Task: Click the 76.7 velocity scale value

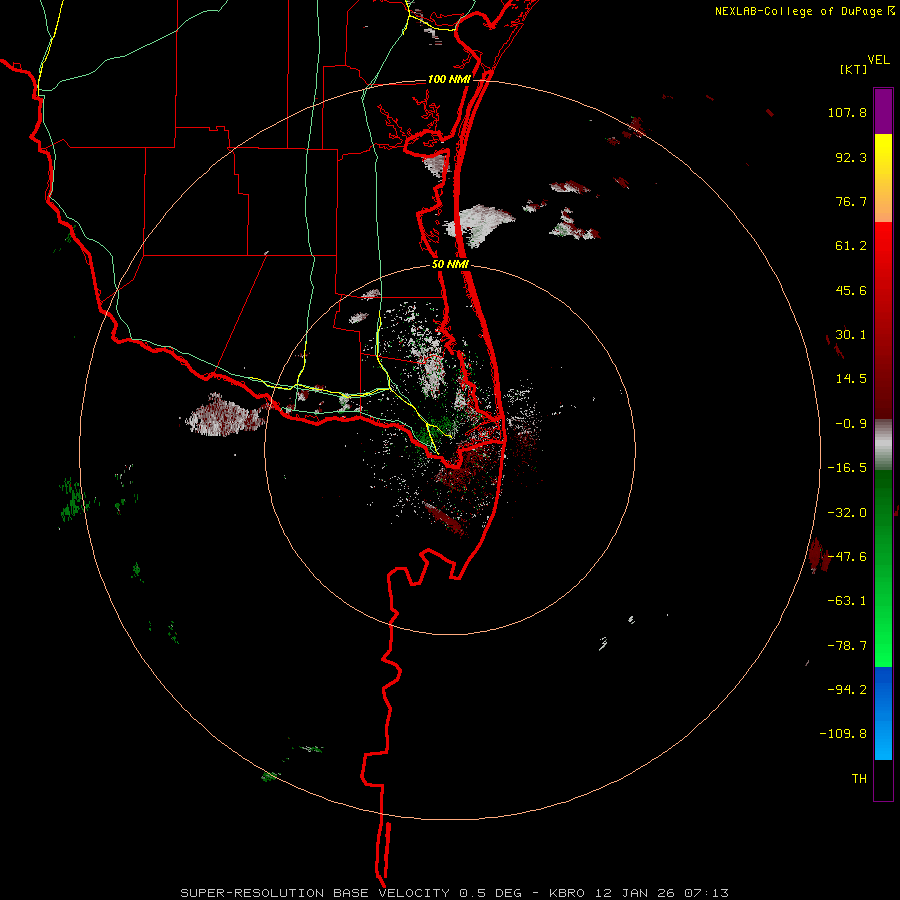Action: [x=851, y=201]
